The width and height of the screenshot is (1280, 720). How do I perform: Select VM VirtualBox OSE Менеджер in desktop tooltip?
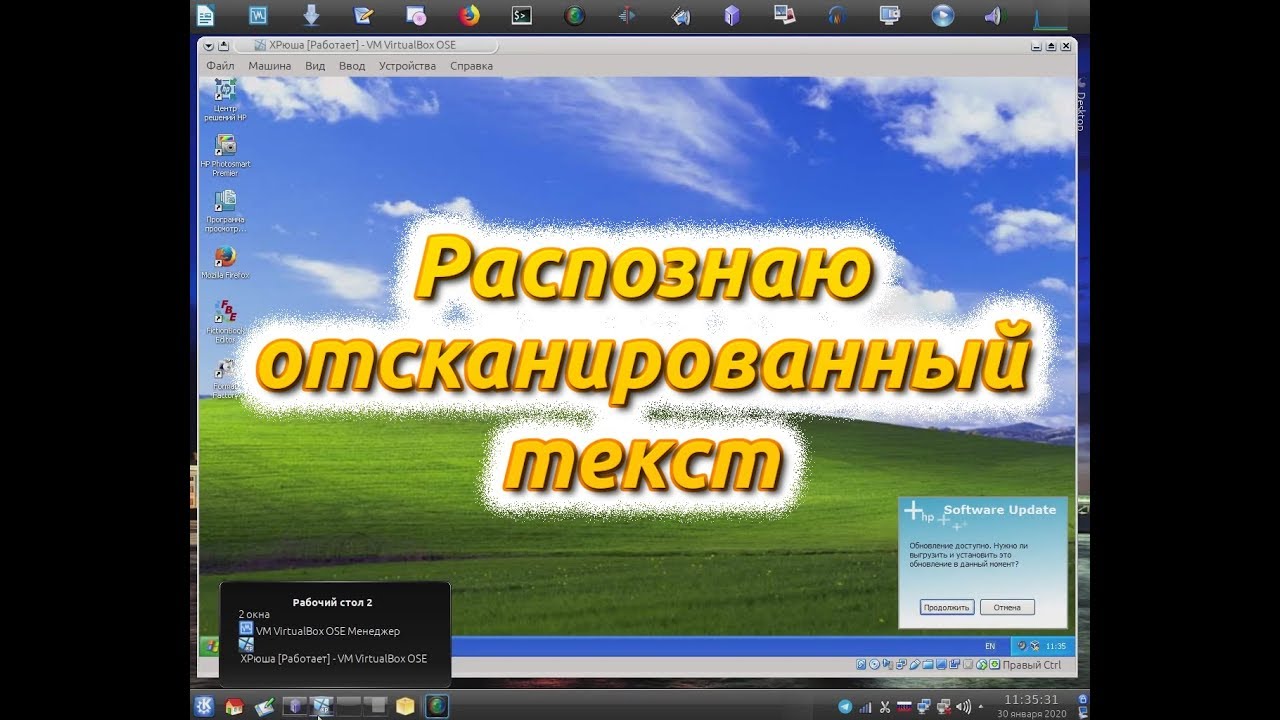[327, 631]
